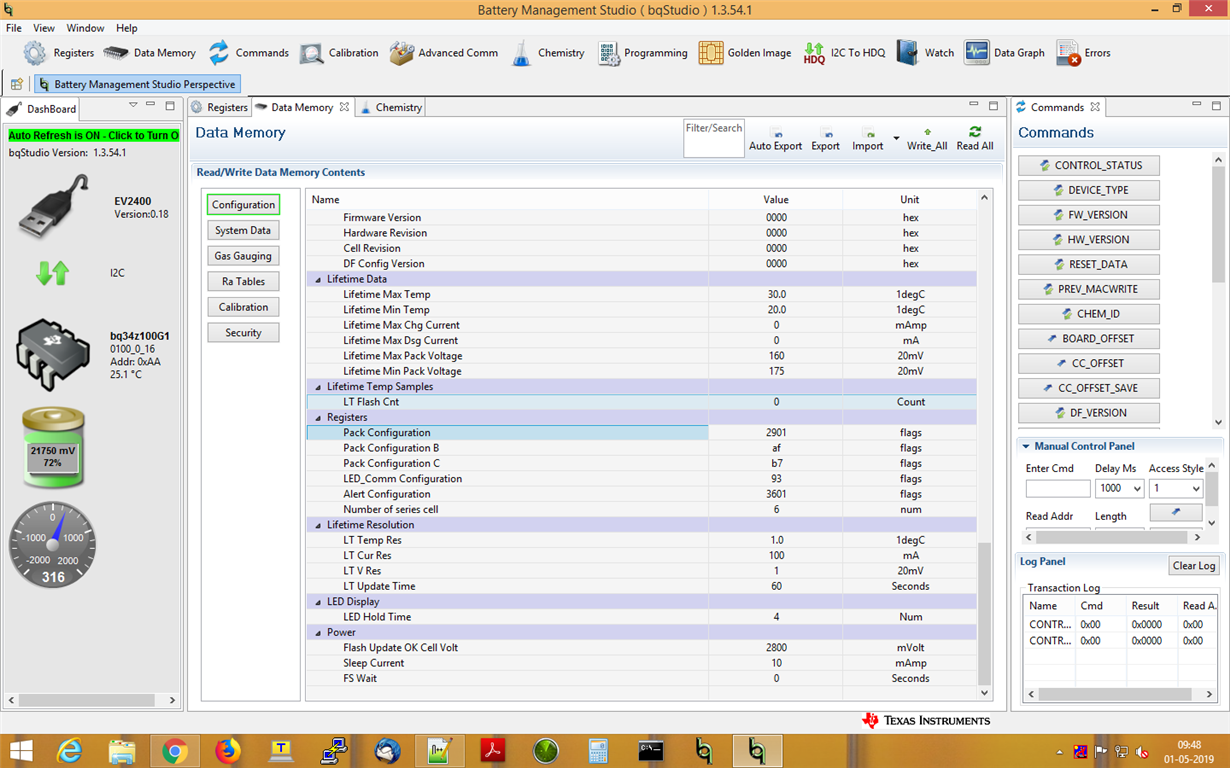Click the Clear Log button
1230x768 pixels.
click(1194, 566)
